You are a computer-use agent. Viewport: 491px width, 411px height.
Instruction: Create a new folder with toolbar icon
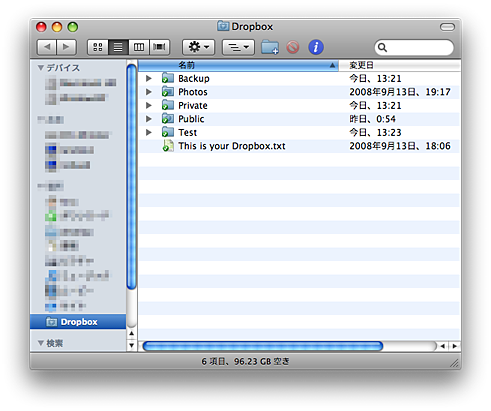coord(270,47)
